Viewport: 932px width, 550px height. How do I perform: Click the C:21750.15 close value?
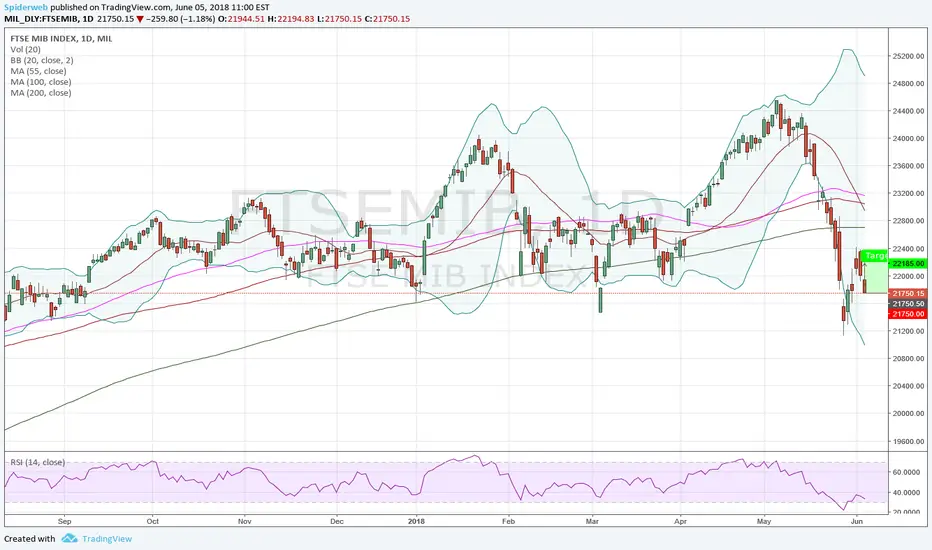tap(387, 18)
